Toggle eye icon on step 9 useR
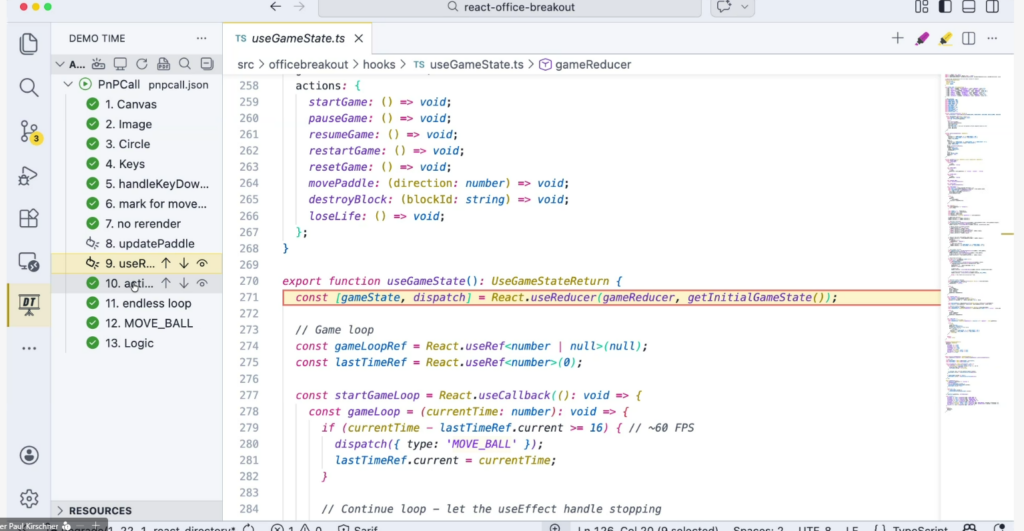 click(202, 263)
